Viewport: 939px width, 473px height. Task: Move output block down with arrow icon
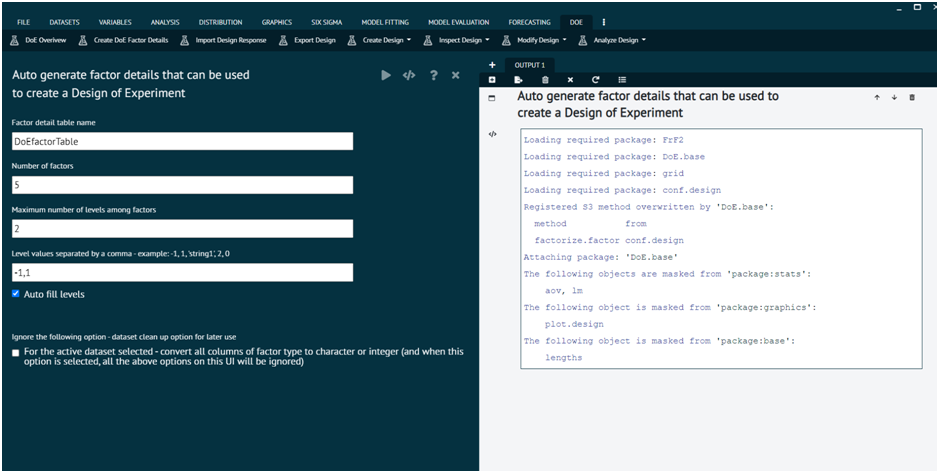tap(894, 98)
